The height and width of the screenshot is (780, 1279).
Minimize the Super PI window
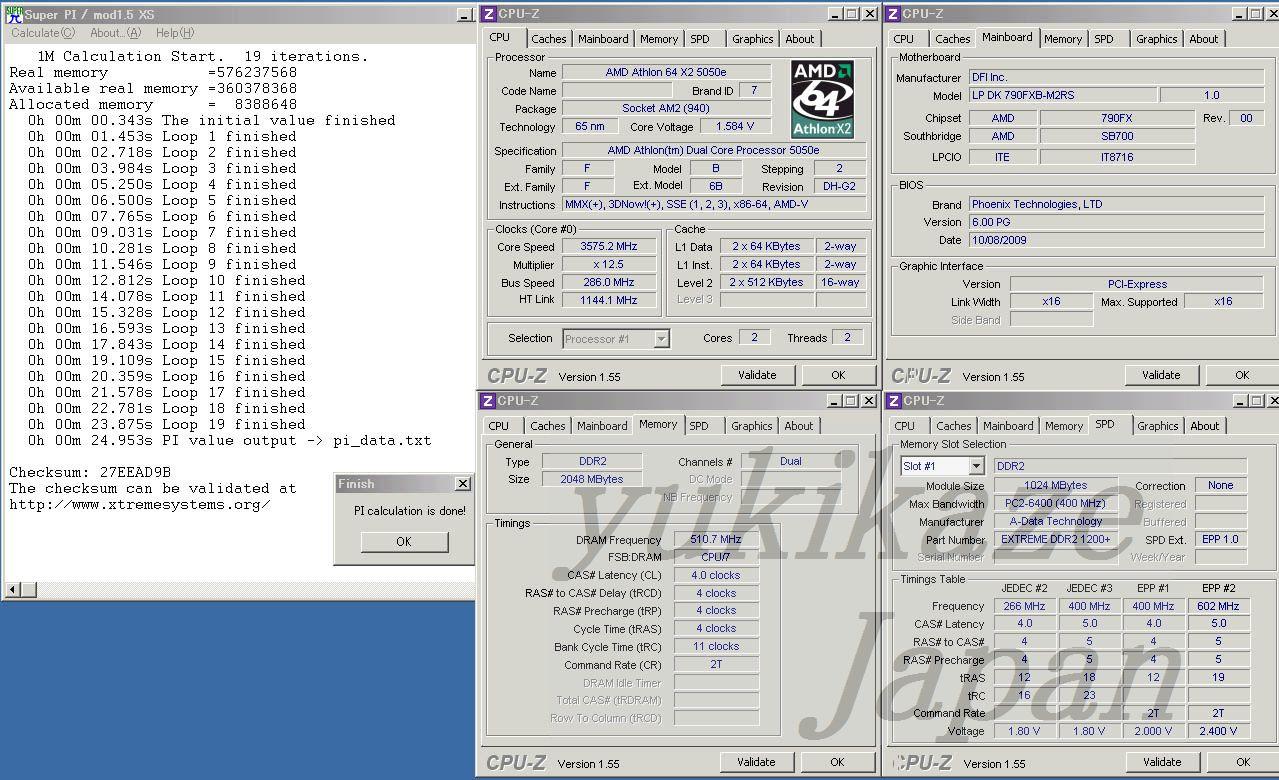point(465,15)
